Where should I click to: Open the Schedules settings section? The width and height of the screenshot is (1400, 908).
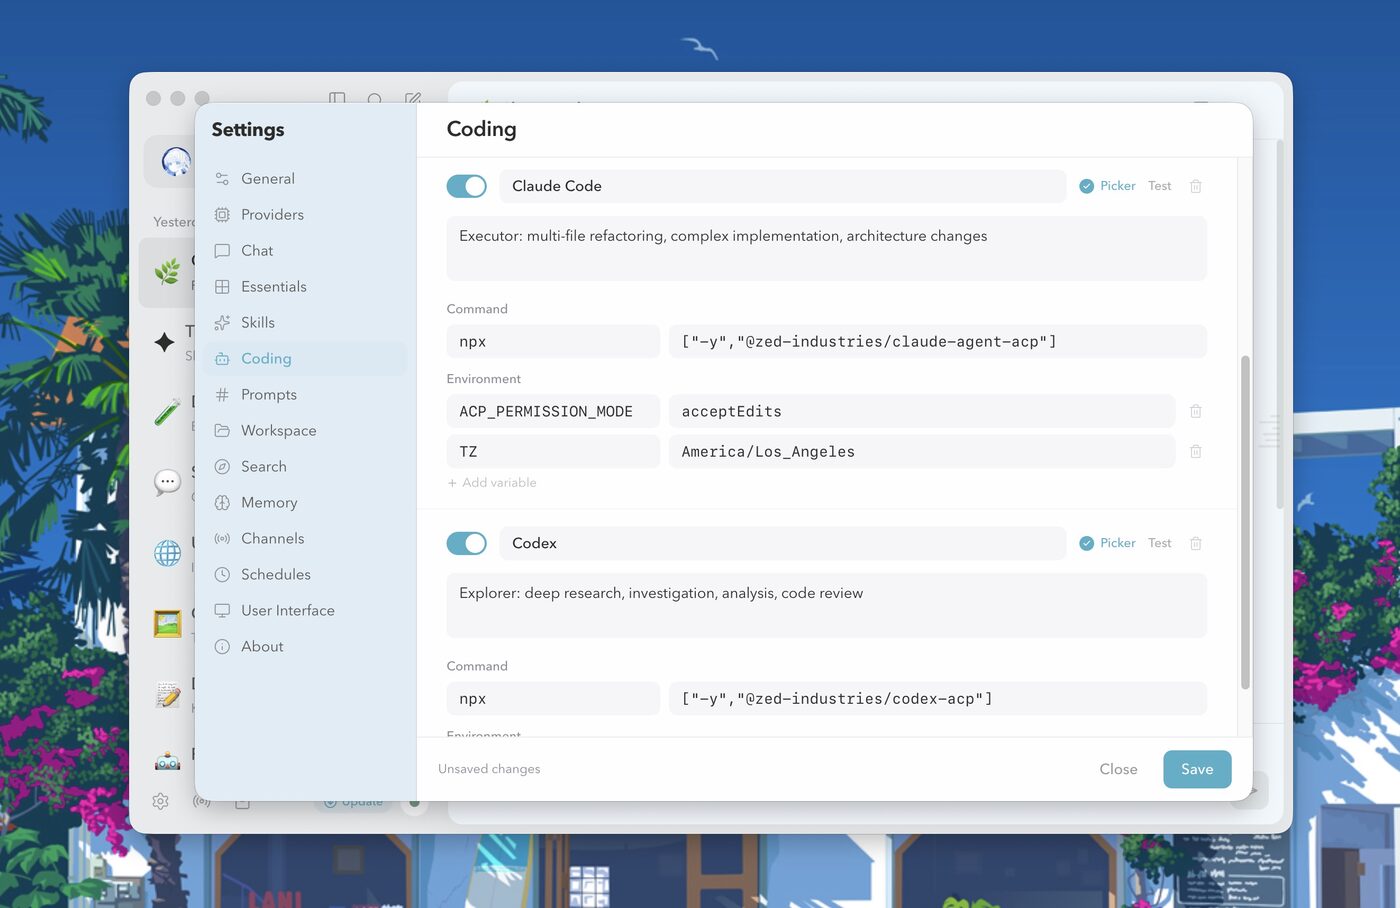pos(273,574)
